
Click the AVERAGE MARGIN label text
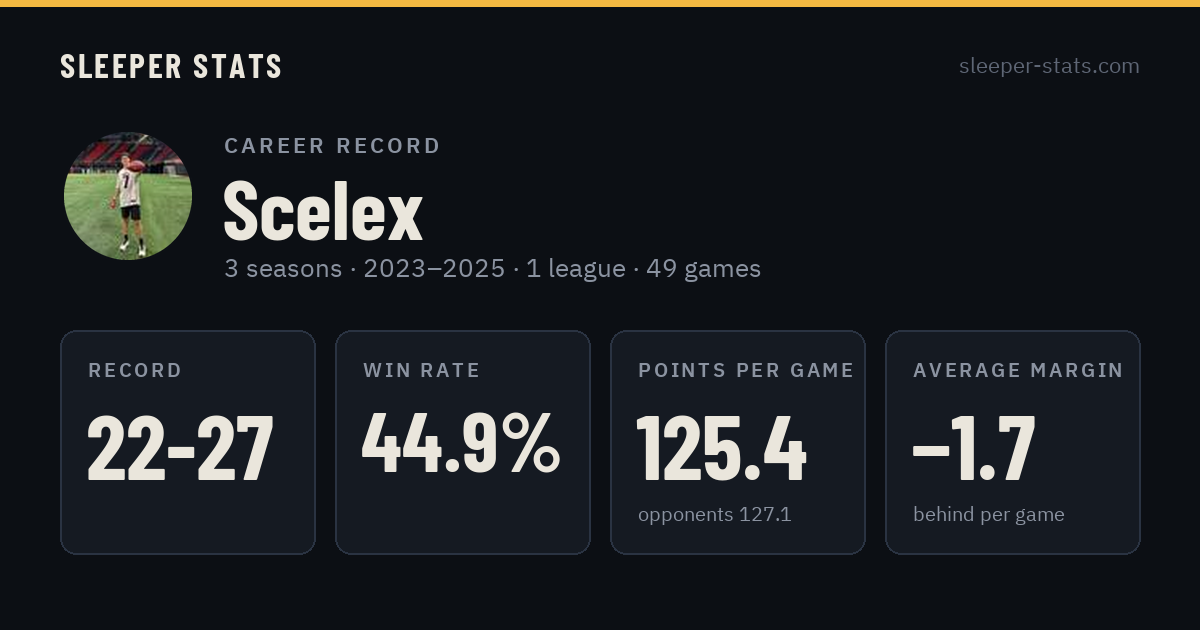click(1018, 370)
